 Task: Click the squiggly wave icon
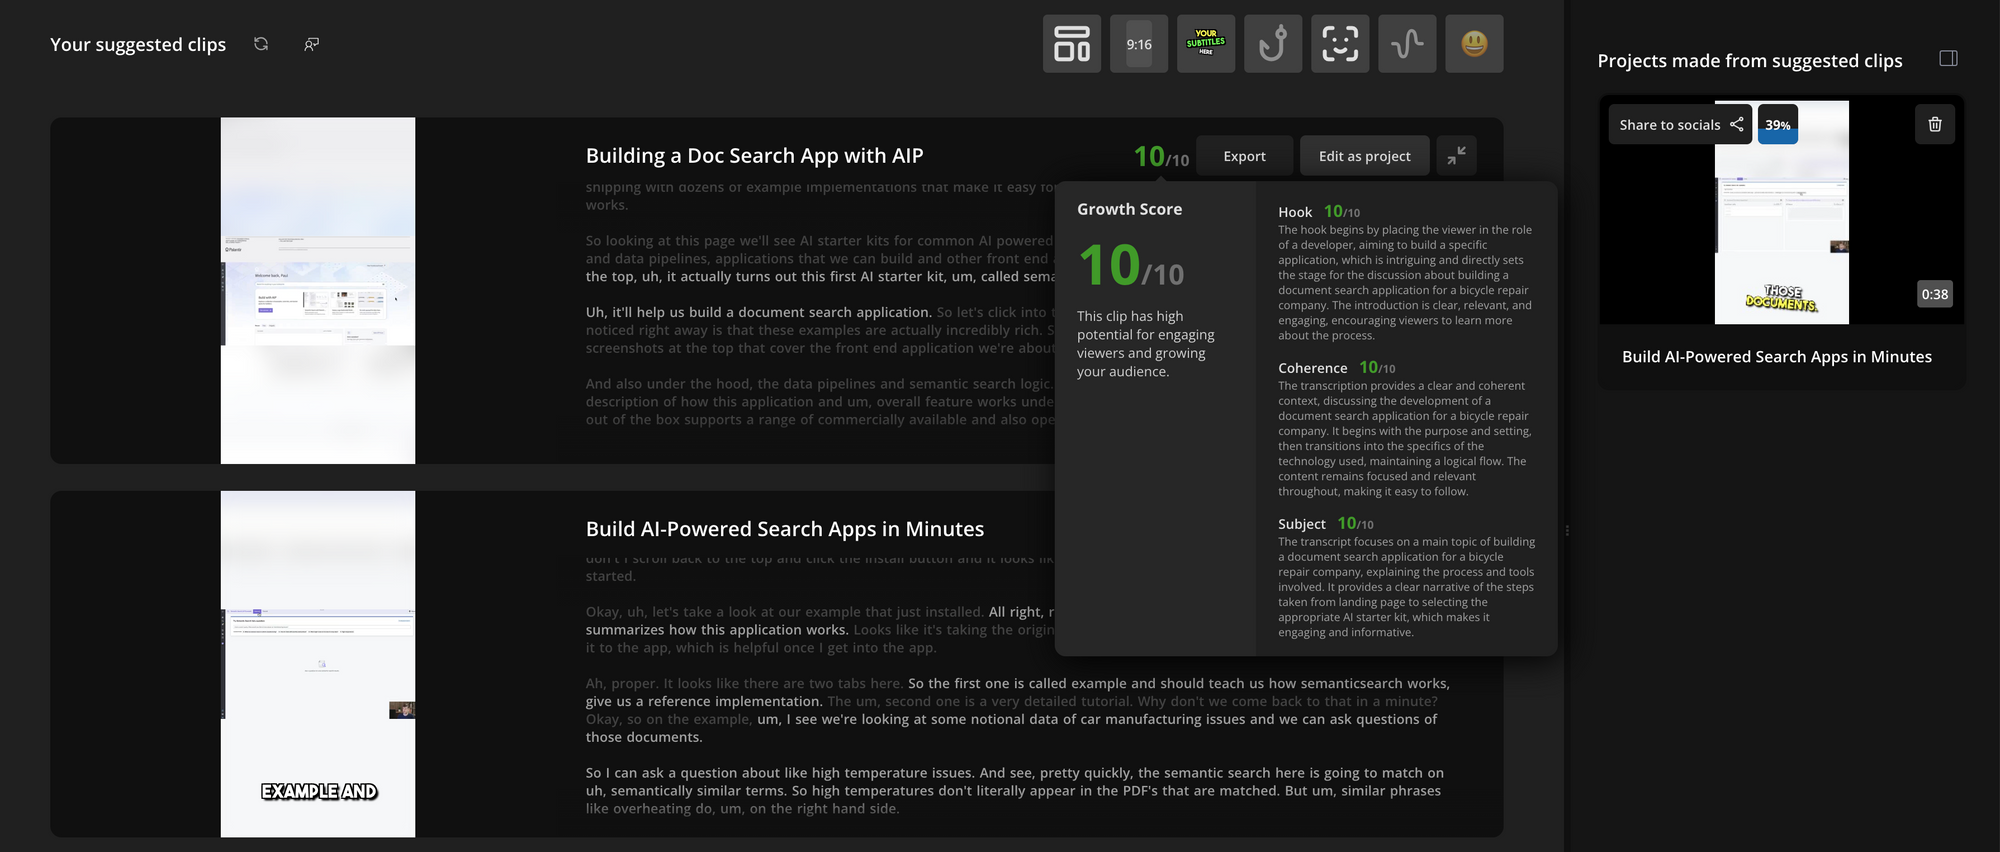tap(1406, 44)
